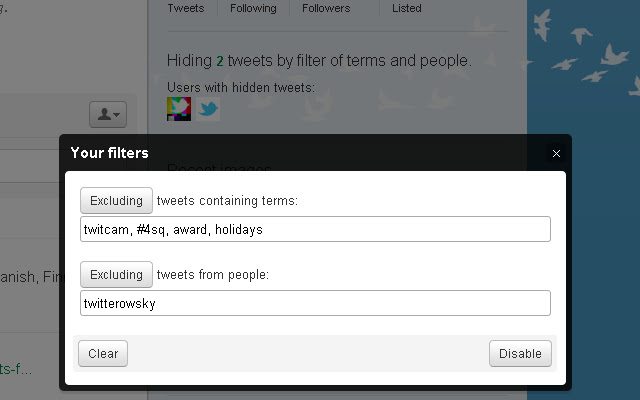Switch to the Tweets tab

[186, 8]
